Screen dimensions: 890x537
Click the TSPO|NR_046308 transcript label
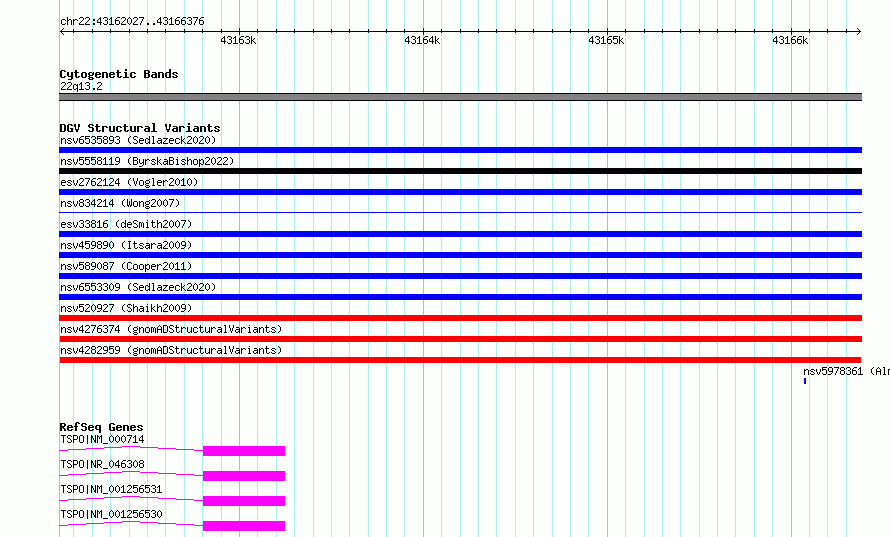click(102, 464)
